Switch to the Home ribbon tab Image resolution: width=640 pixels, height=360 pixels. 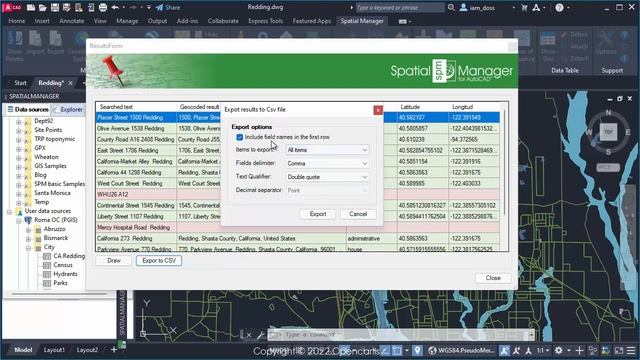point(17,21)
